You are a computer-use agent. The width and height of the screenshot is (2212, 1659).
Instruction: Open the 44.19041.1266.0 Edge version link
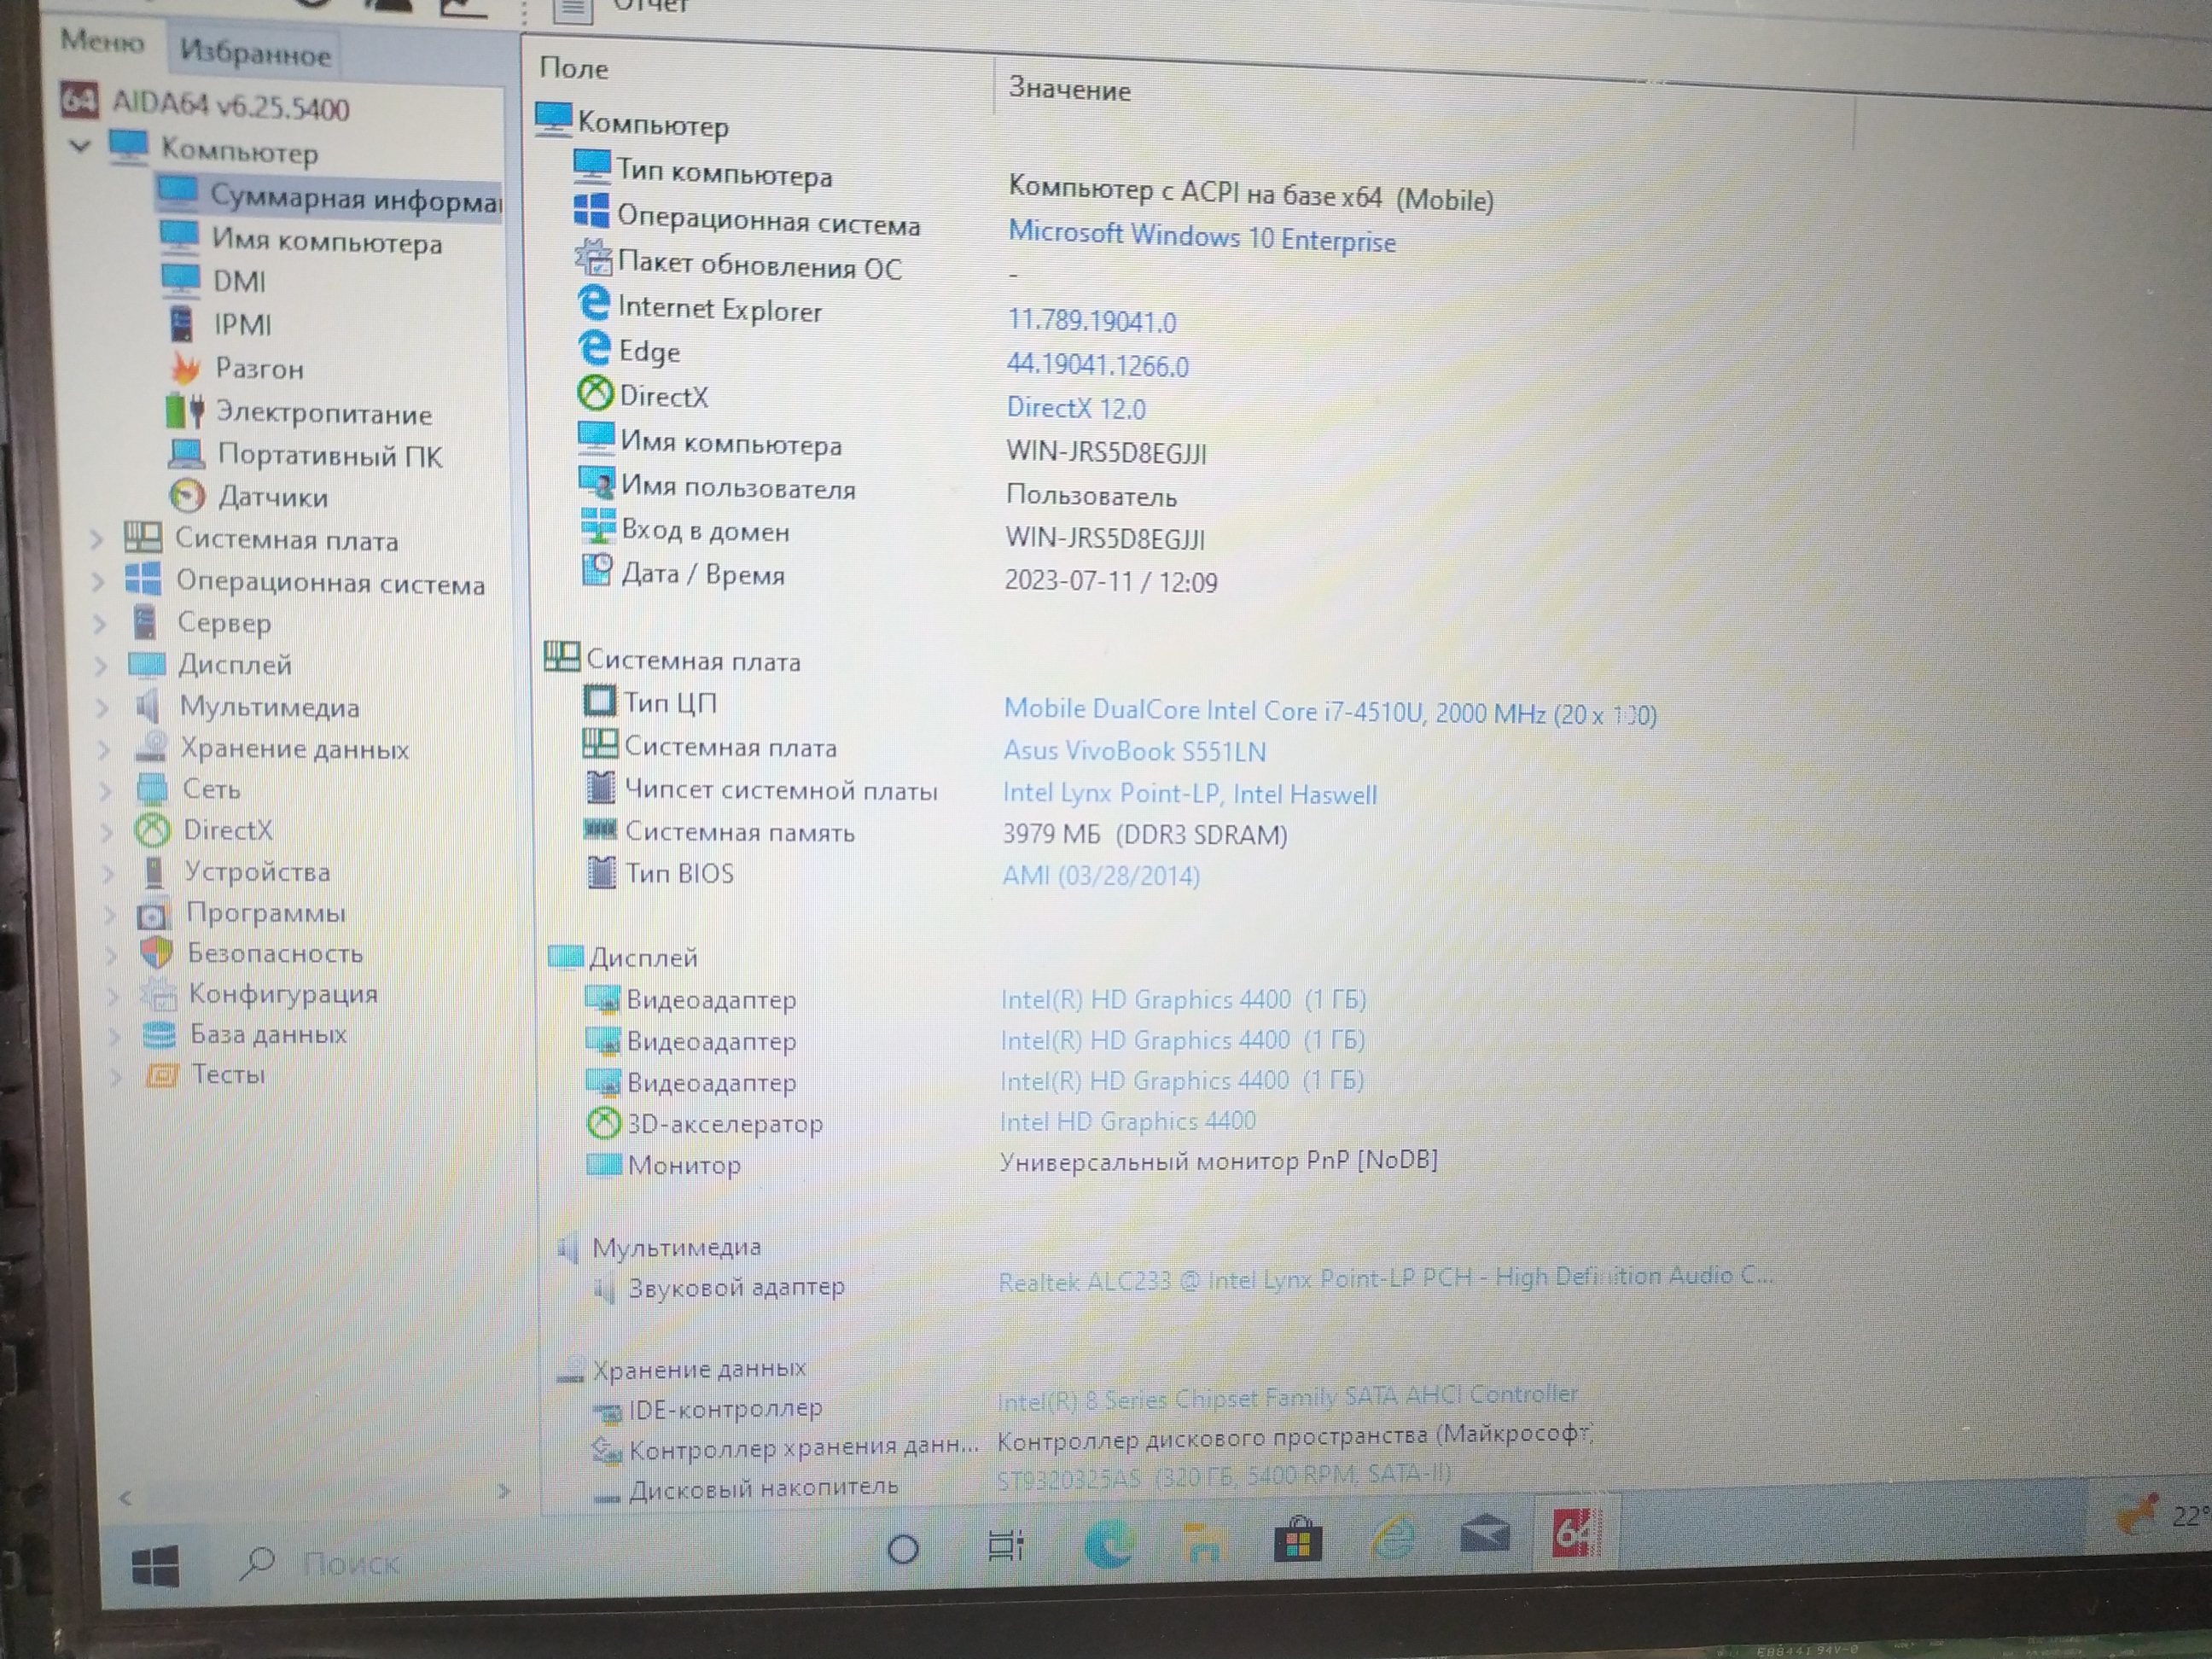(1098, 365)
